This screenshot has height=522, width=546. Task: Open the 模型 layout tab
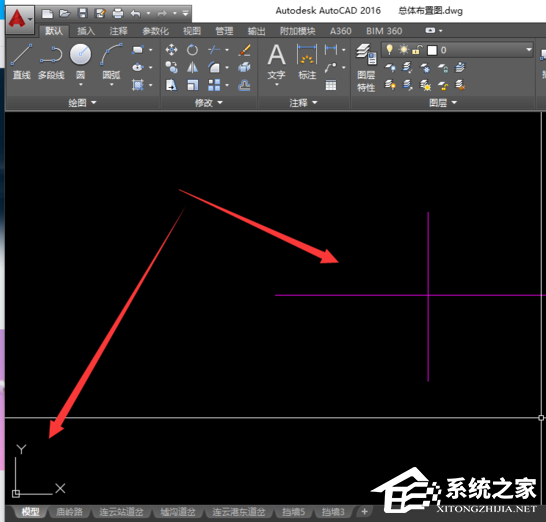point(30,512)
